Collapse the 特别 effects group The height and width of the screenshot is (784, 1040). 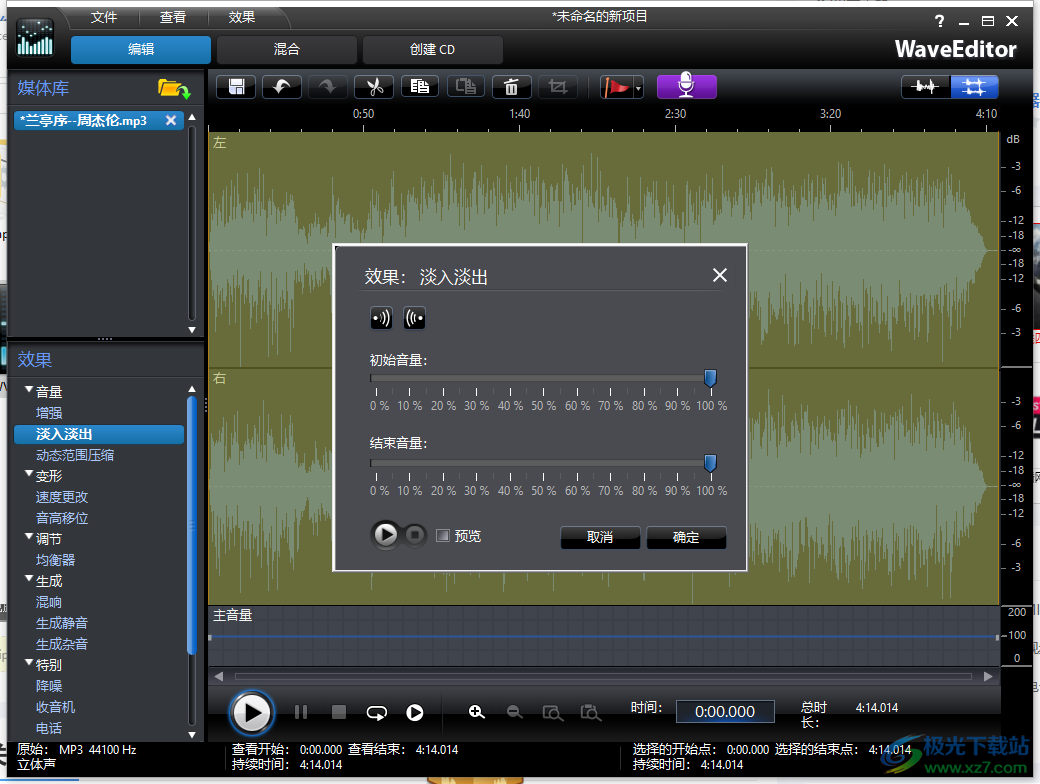(28, 664)
